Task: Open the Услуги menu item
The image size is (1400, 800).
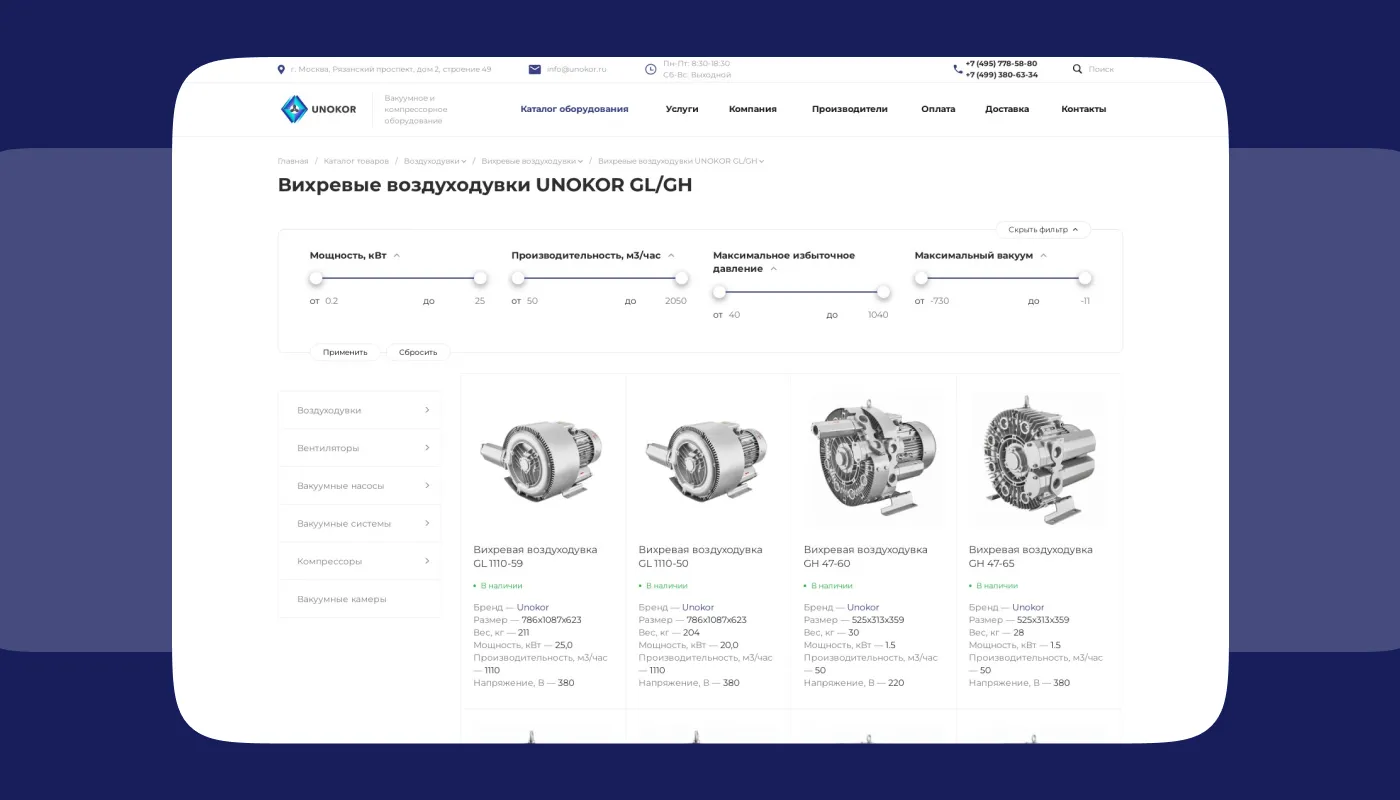Action: click(682, 109)
